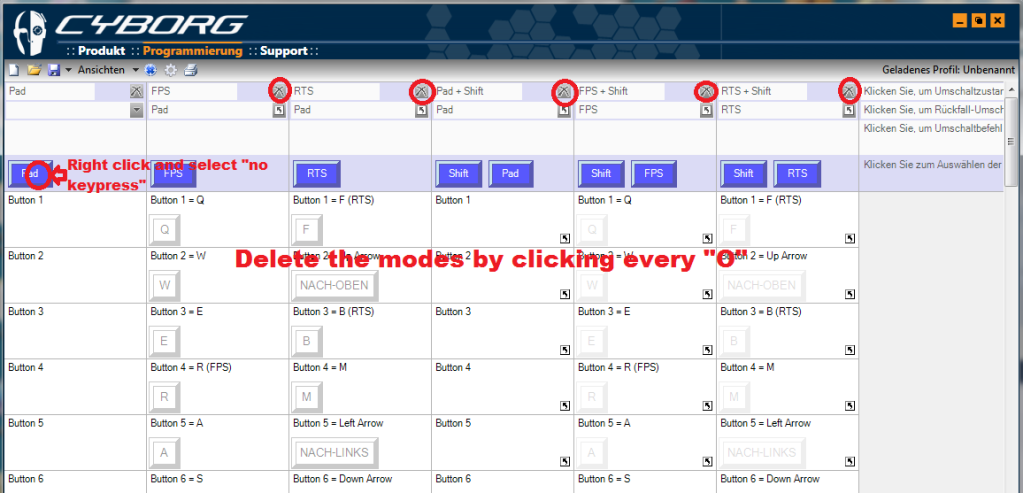Click the R key in FPS Button 4
1023x493 pixels.
pos(165,396)
